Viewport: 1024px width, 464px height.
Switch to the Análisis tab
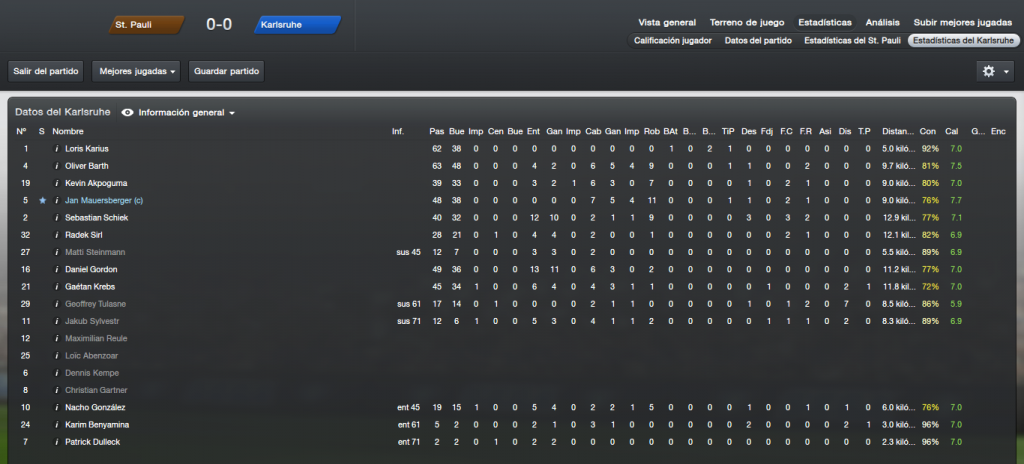pos(882,22)
